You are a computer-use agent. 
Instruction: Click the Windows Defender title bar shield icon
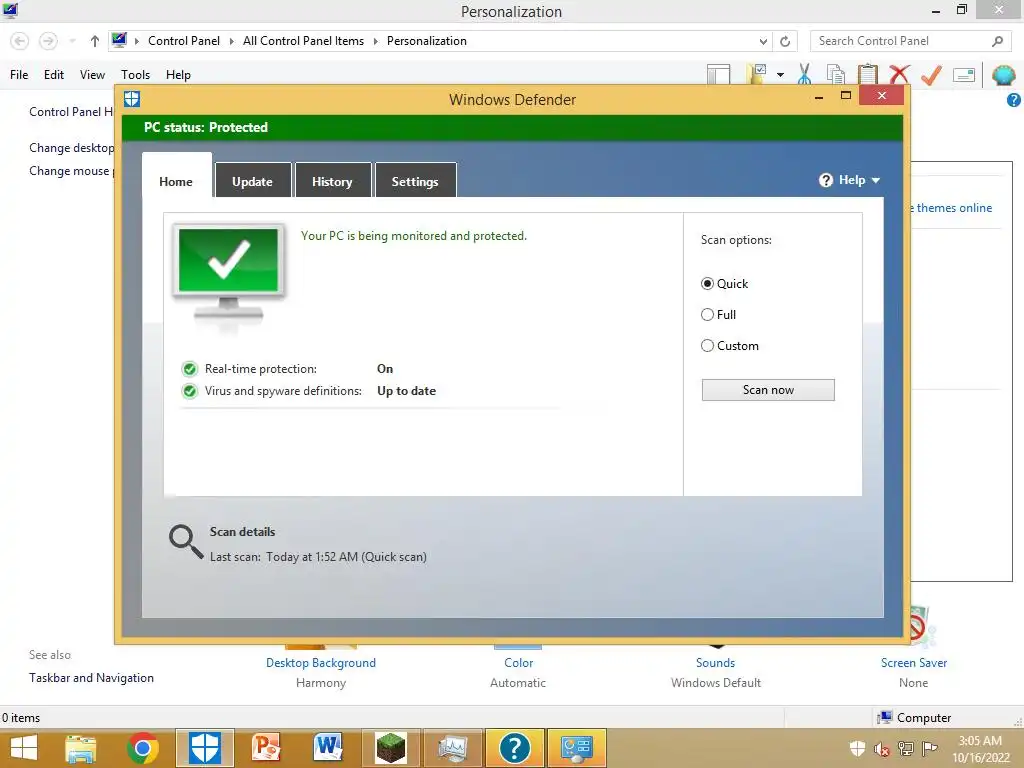click(x=132, y=99)
